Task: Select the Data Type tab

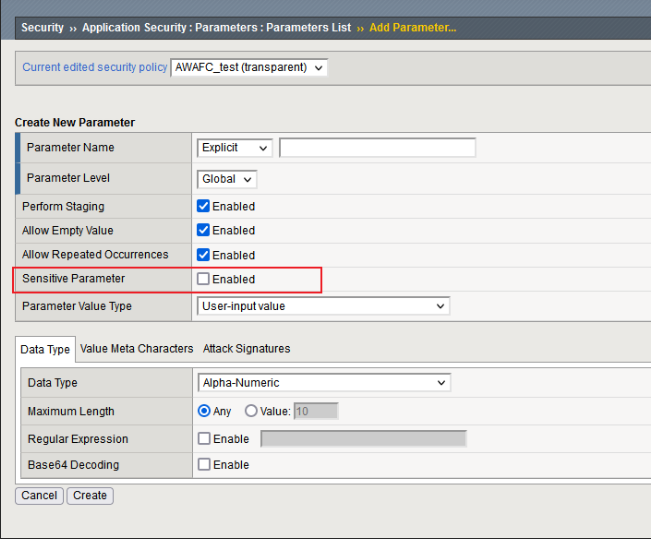Action: (45, 349)
